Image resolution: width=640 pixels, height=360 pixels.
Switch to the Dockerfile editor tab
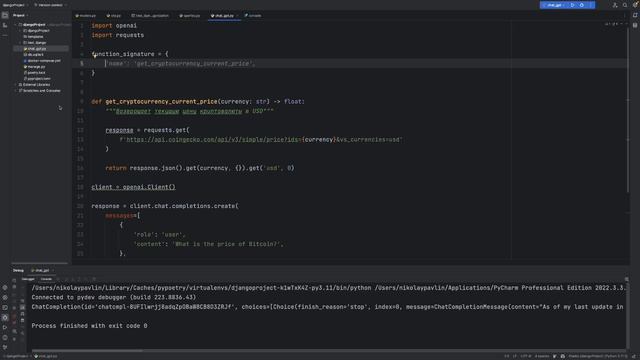[190, 16]
